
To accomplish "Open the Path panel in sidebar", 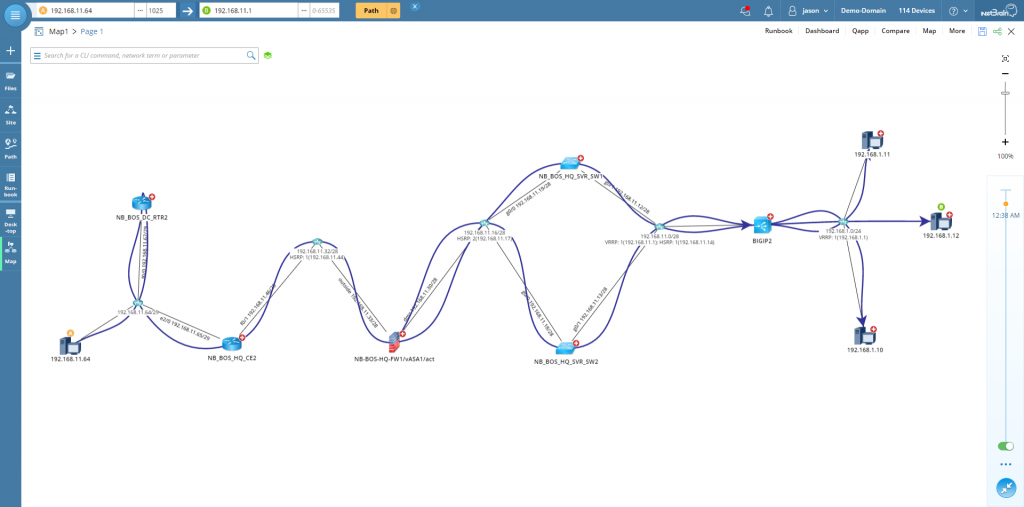I will (x=10, y=149).
